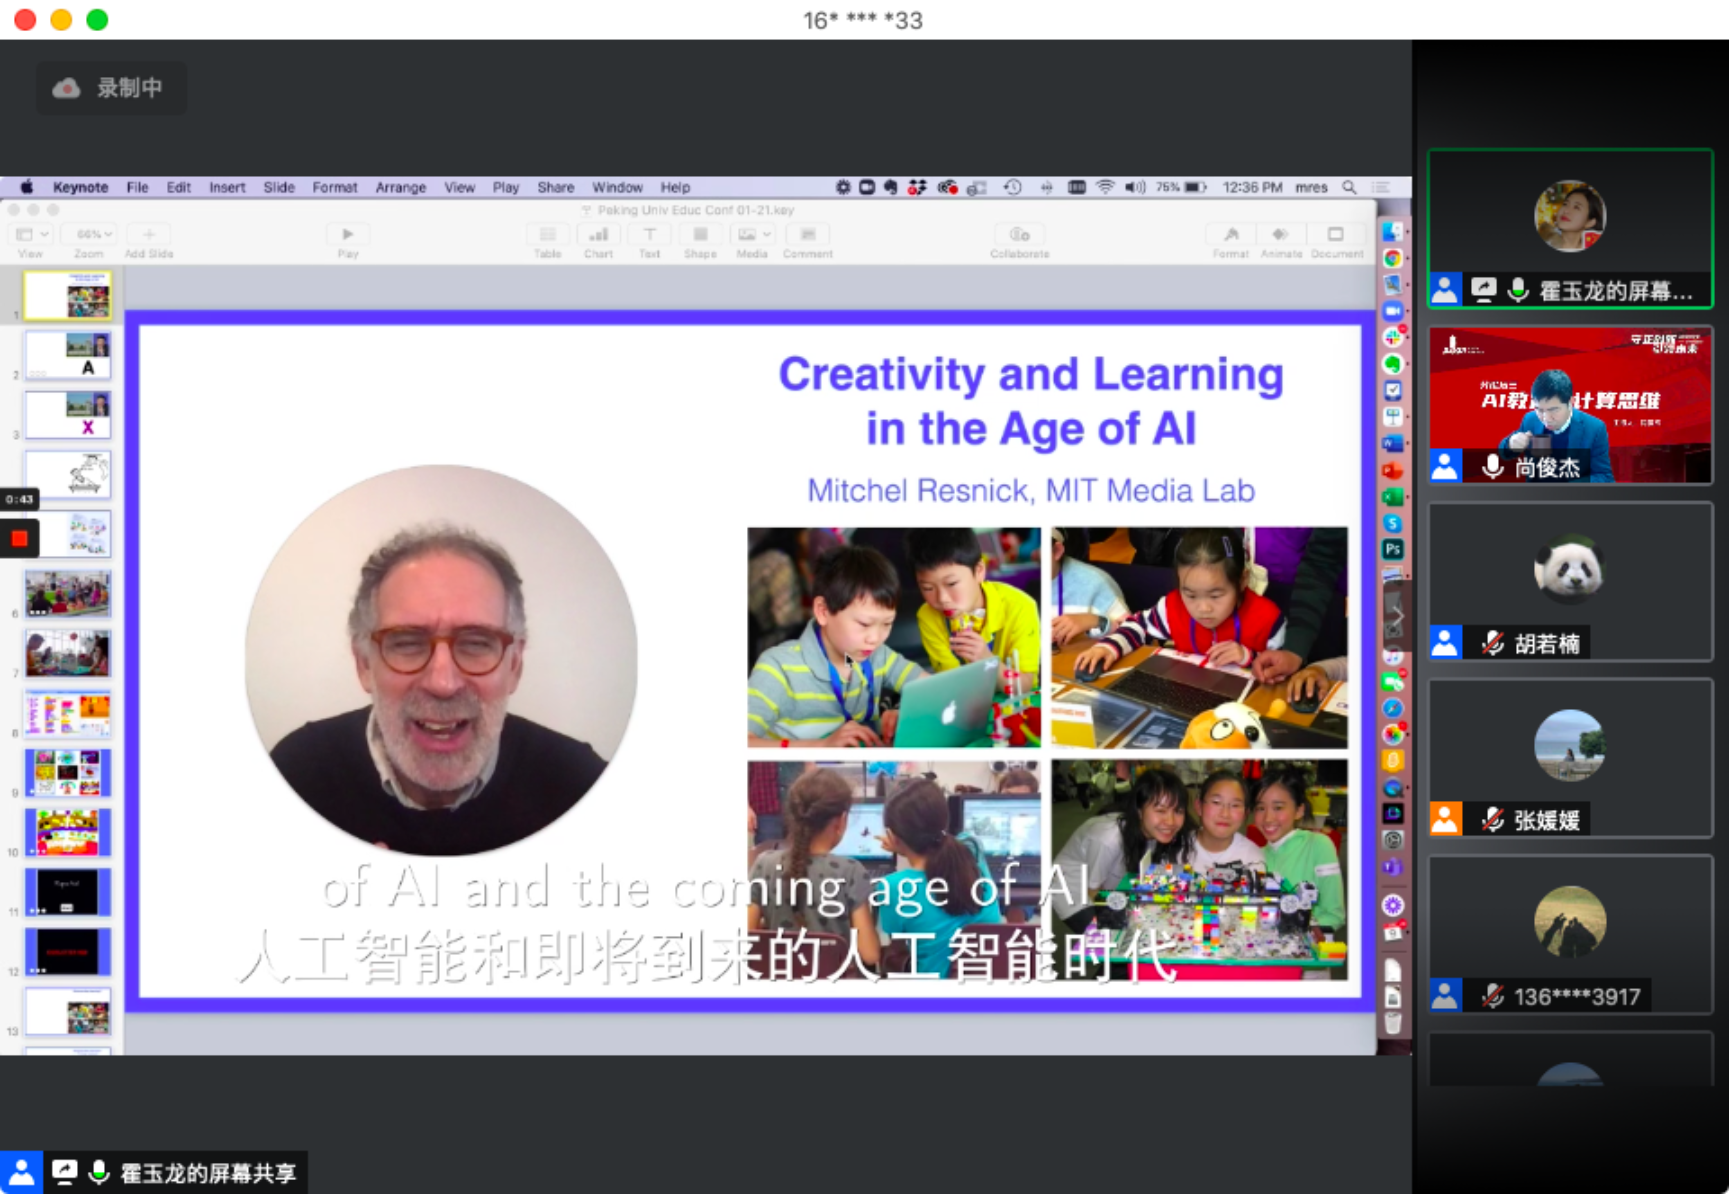1730x1195 pixels.
Task: Click the Spotlight search magnifier icon
Action: [x=1349, y=187]
